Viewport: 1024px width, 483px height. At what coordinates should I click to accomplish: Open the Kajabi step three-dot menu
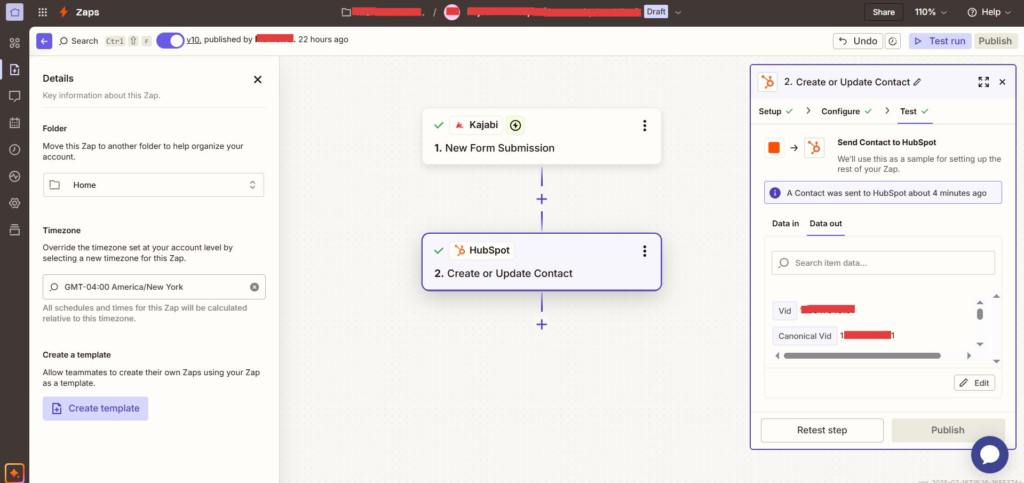pos(645,125)
